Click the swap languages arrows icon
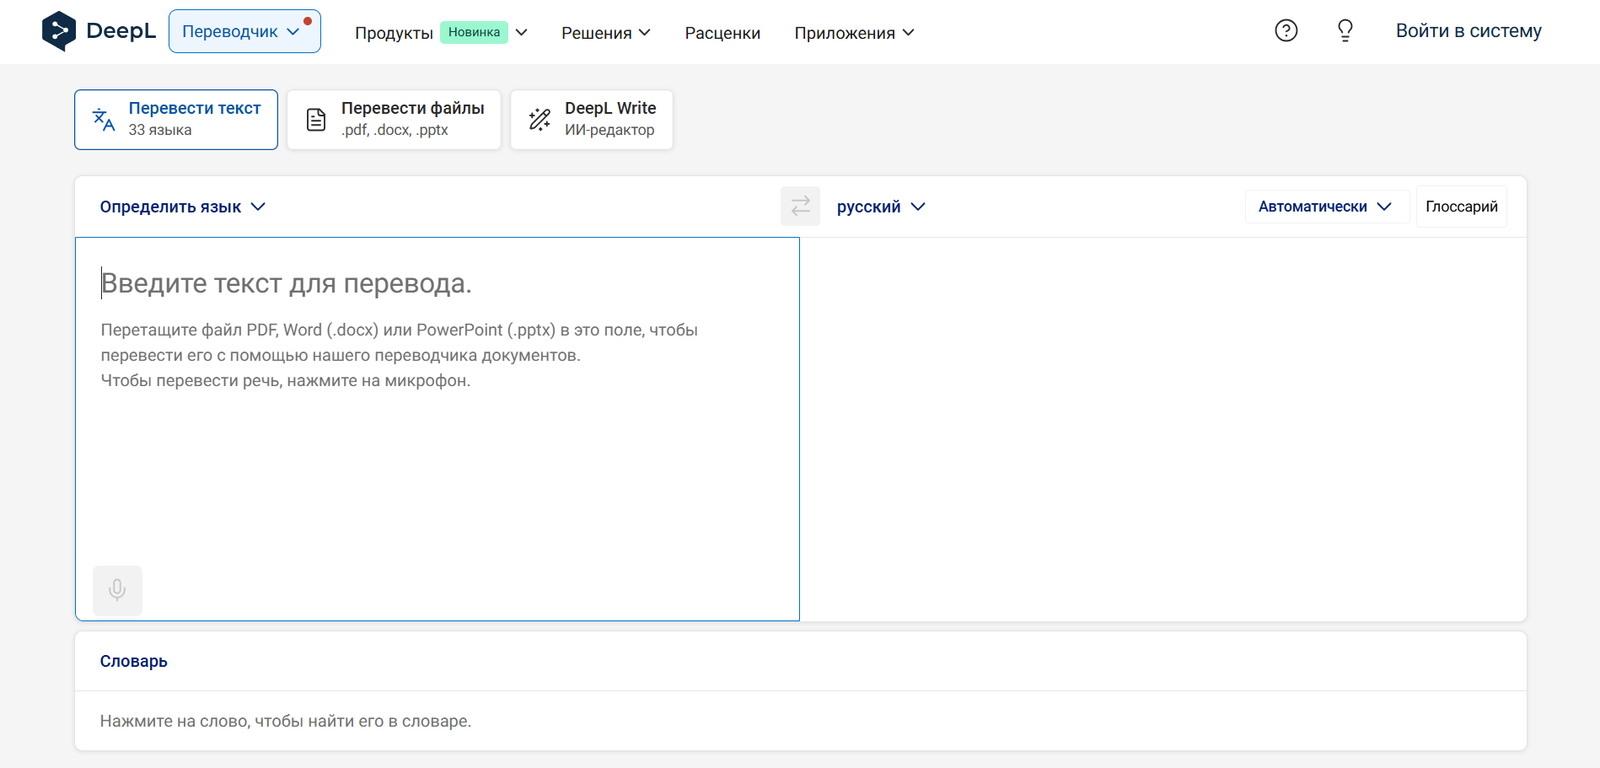1600x768 pixels. 800,206
